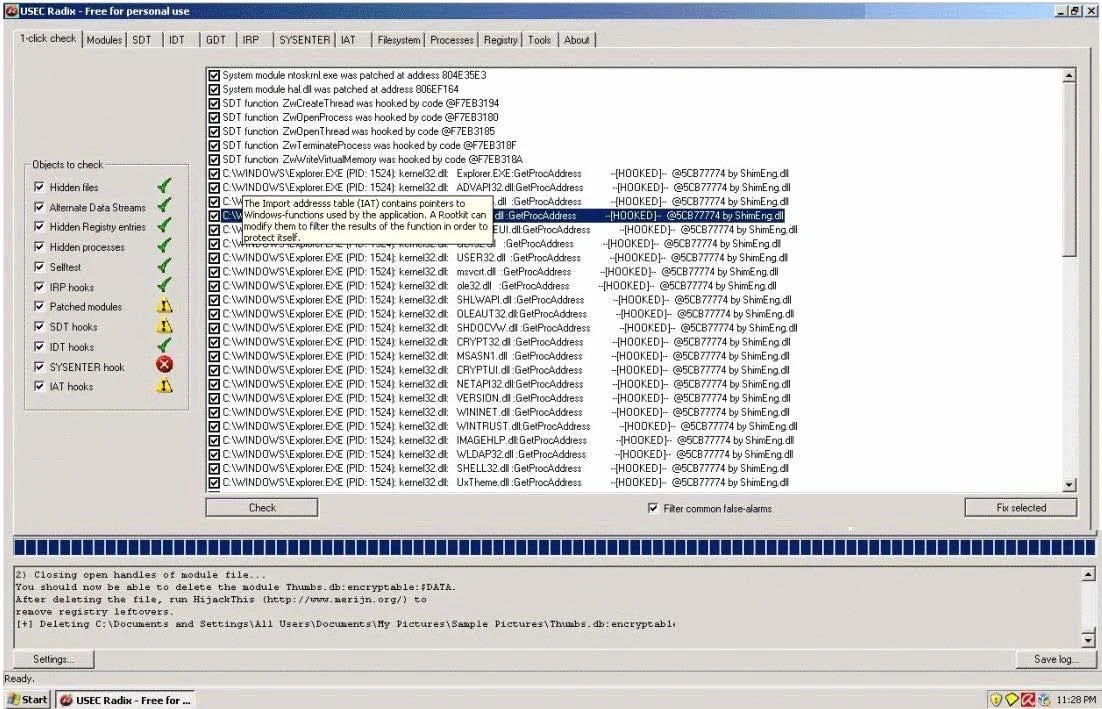The width and height of the screenshot is (1102, 709).
Task: Select the WININET.dll GetProcAddress hooked row
Action: pos(505,412)
